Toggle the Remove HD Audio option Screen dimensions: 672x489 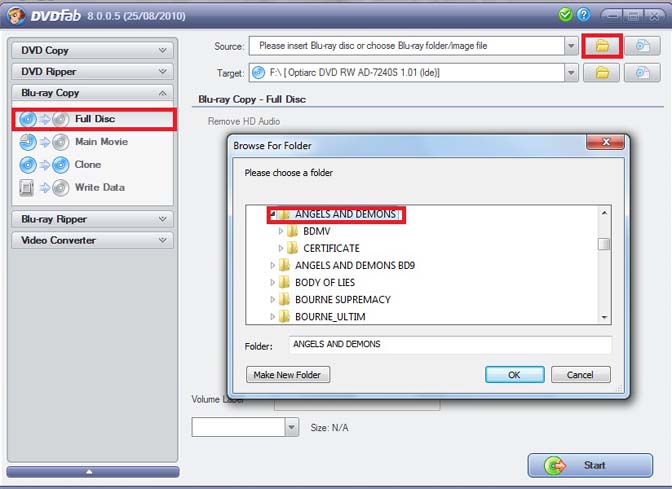[243, 122]
